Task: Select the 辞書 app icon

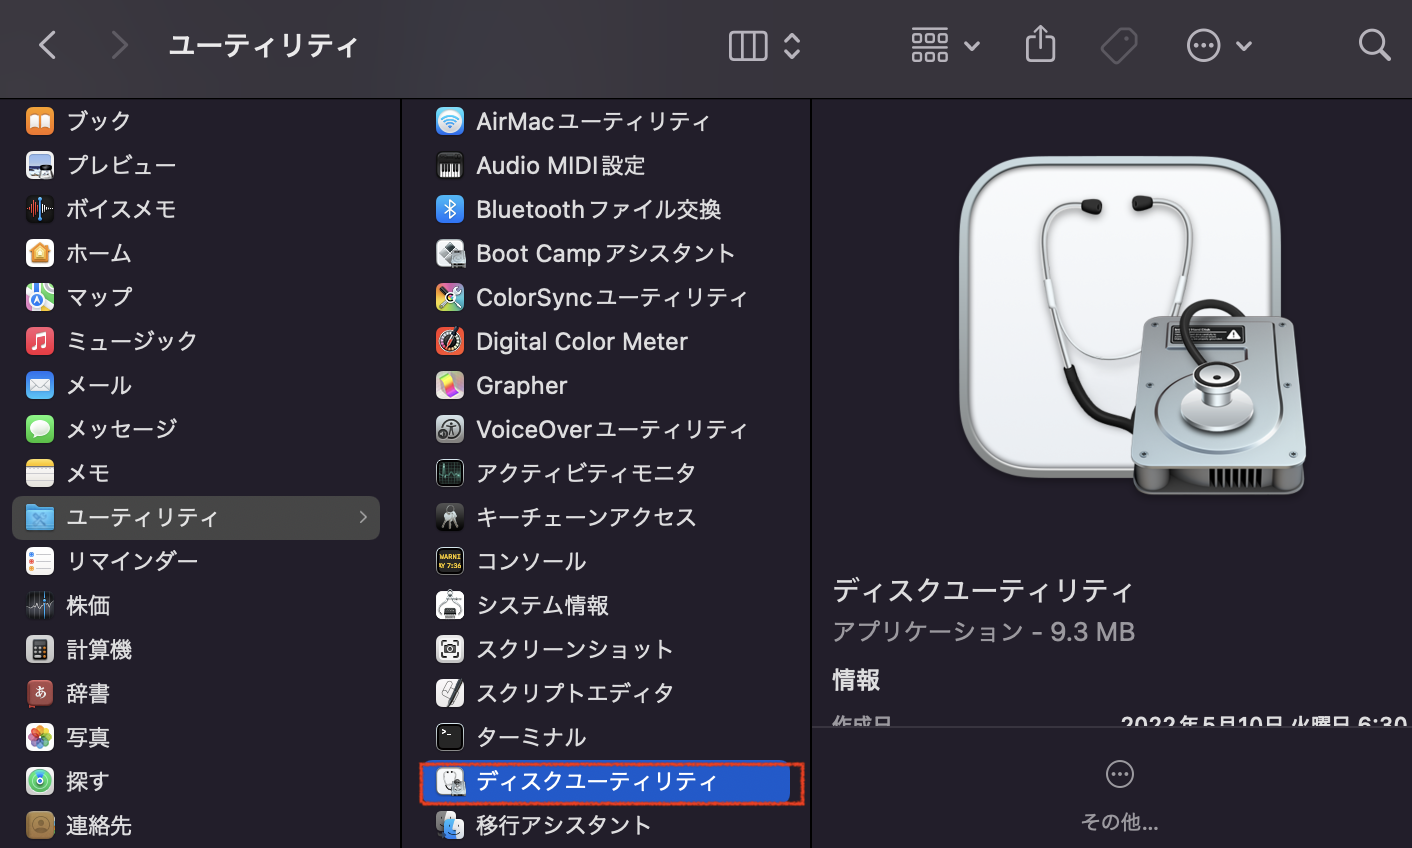Action: pos(40,693)
